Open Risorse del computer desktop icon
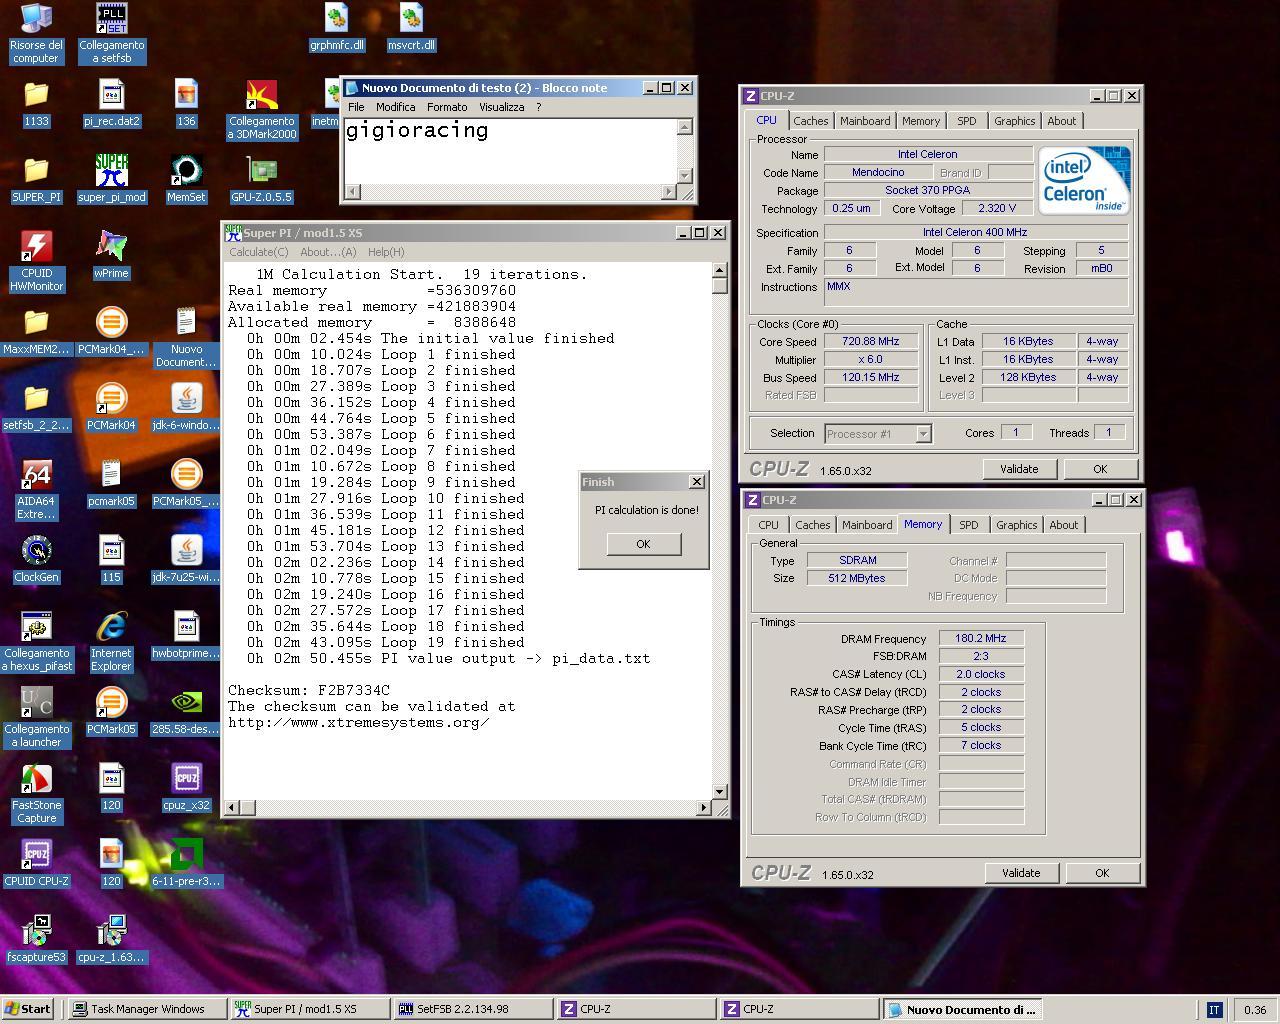This screenshot has width=1280, height=1024. [36, 33]
